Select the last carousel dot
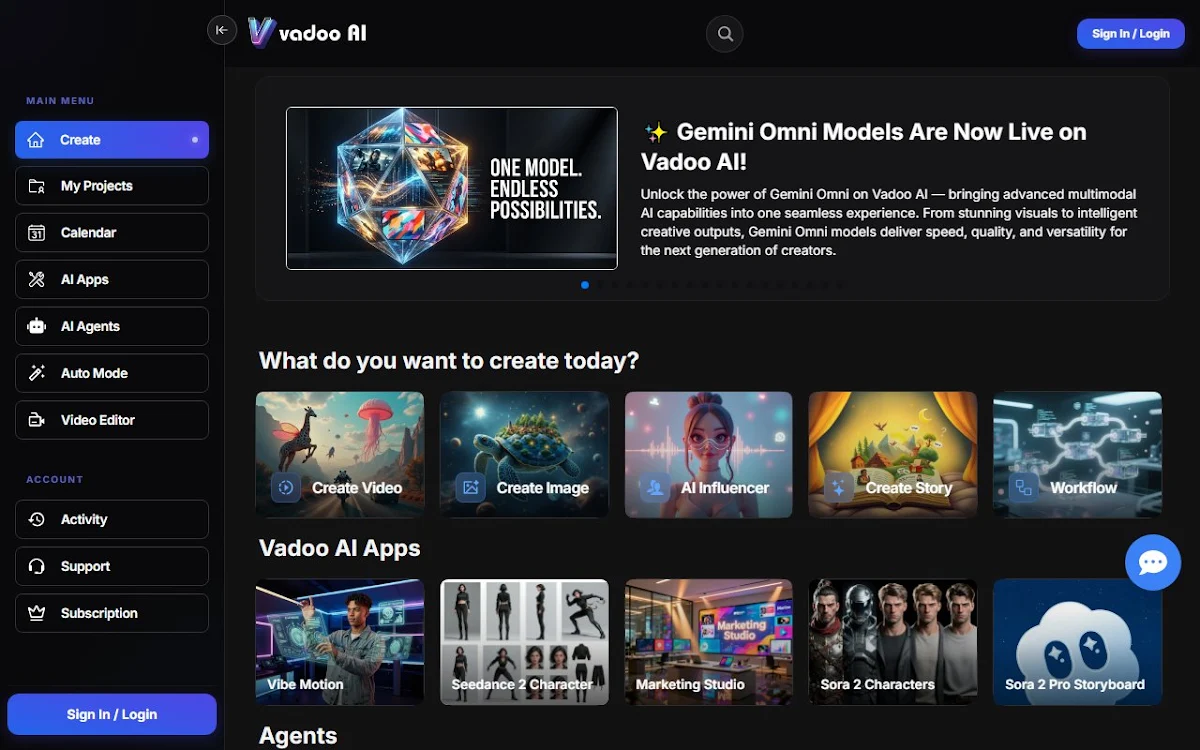The height and width of the screenshot is (750, 1200). (838, 285)
